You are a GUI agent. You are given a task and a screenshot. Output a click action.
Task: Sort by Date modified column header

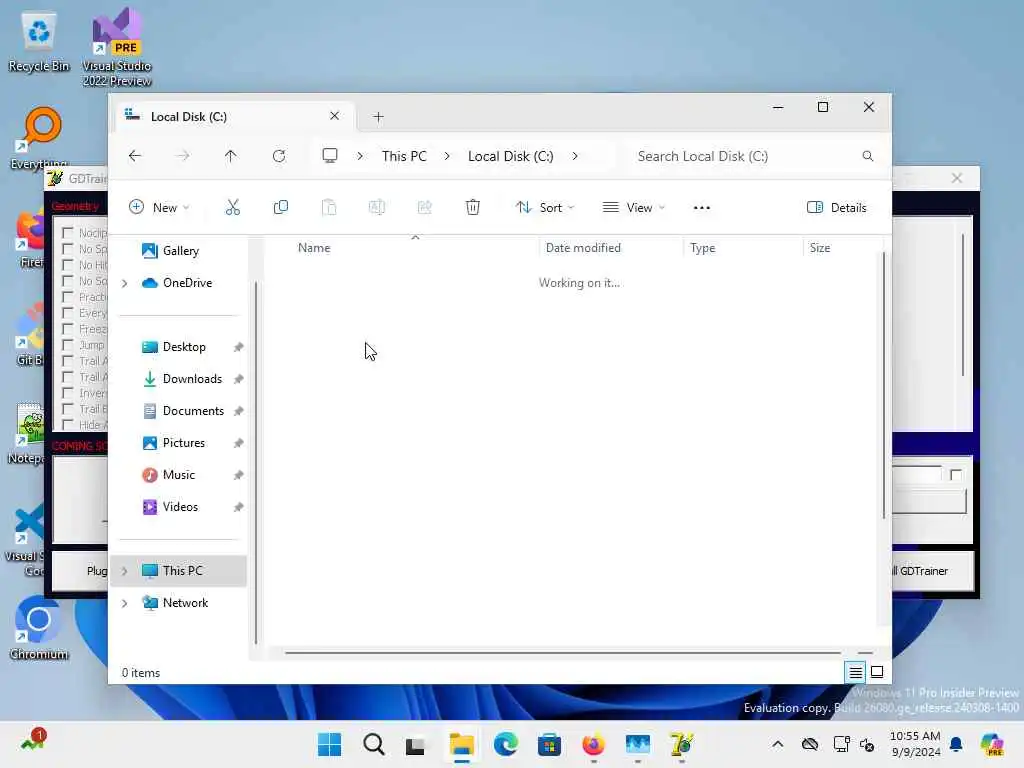pyautogui.click(x=583, y=248)
